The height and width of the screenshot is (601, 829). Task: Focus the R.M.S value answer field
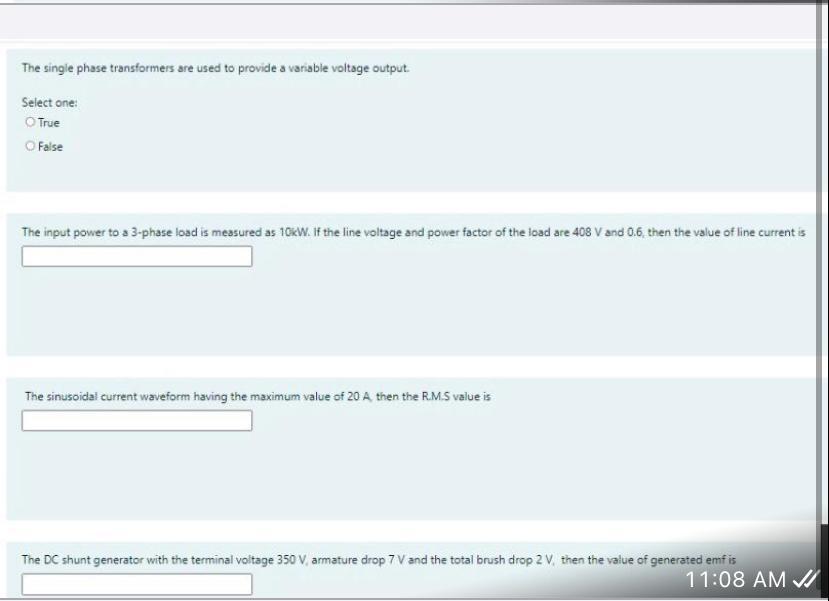pyautogui.click(x=137, y=421)
